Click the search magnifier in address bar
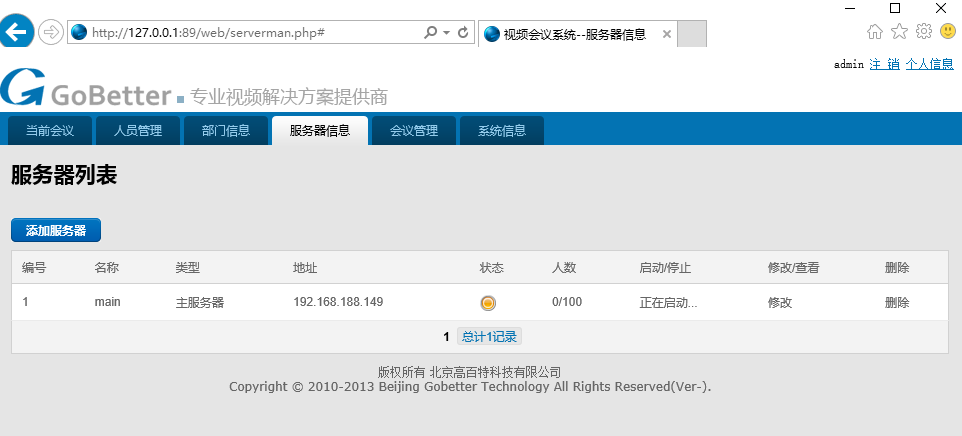Image resolution: width=962 pixels, height=436 pixels. click(430, 32)
